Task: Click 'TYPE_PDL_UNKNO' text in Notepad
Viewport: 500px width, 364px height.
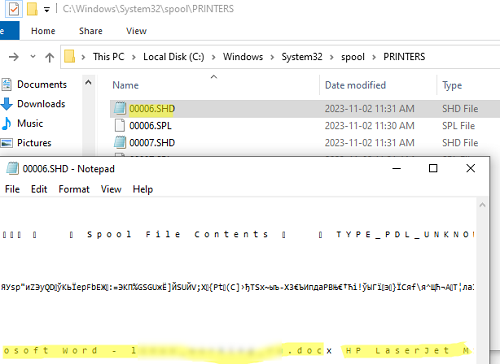Action: pyautogui.click(x=405, y=234)
